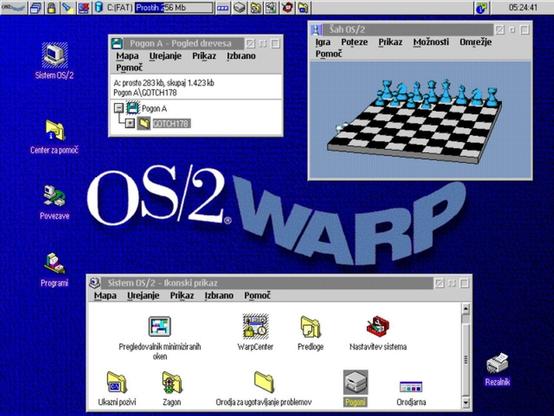Click the scroll down arrow in Sistem OS/2 window
This screenshot has height=416, width=554.
[x=466, y=402]
